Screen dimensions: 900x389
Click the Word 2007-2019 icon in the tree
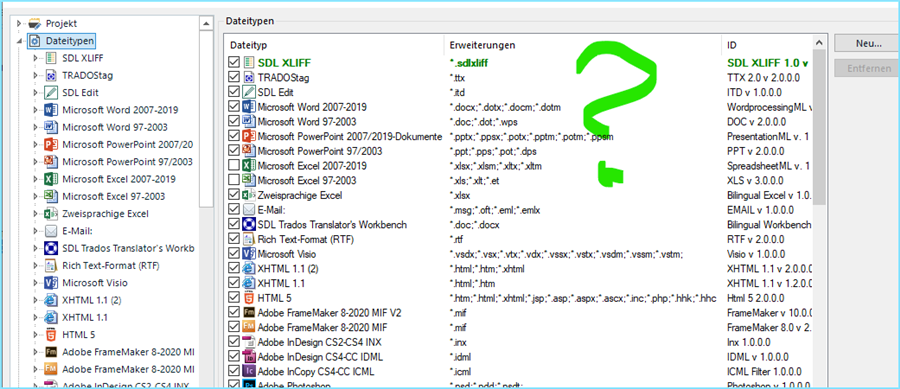point(51,110)
